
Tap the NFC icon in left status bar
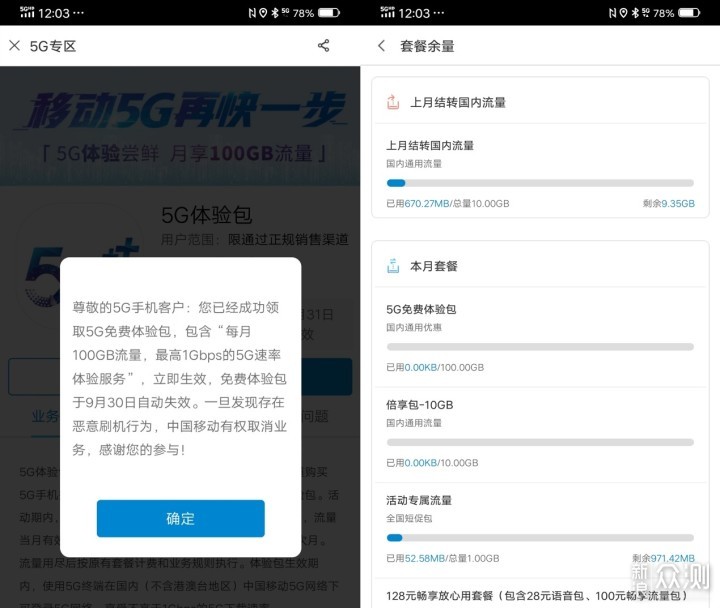[251, 13]
